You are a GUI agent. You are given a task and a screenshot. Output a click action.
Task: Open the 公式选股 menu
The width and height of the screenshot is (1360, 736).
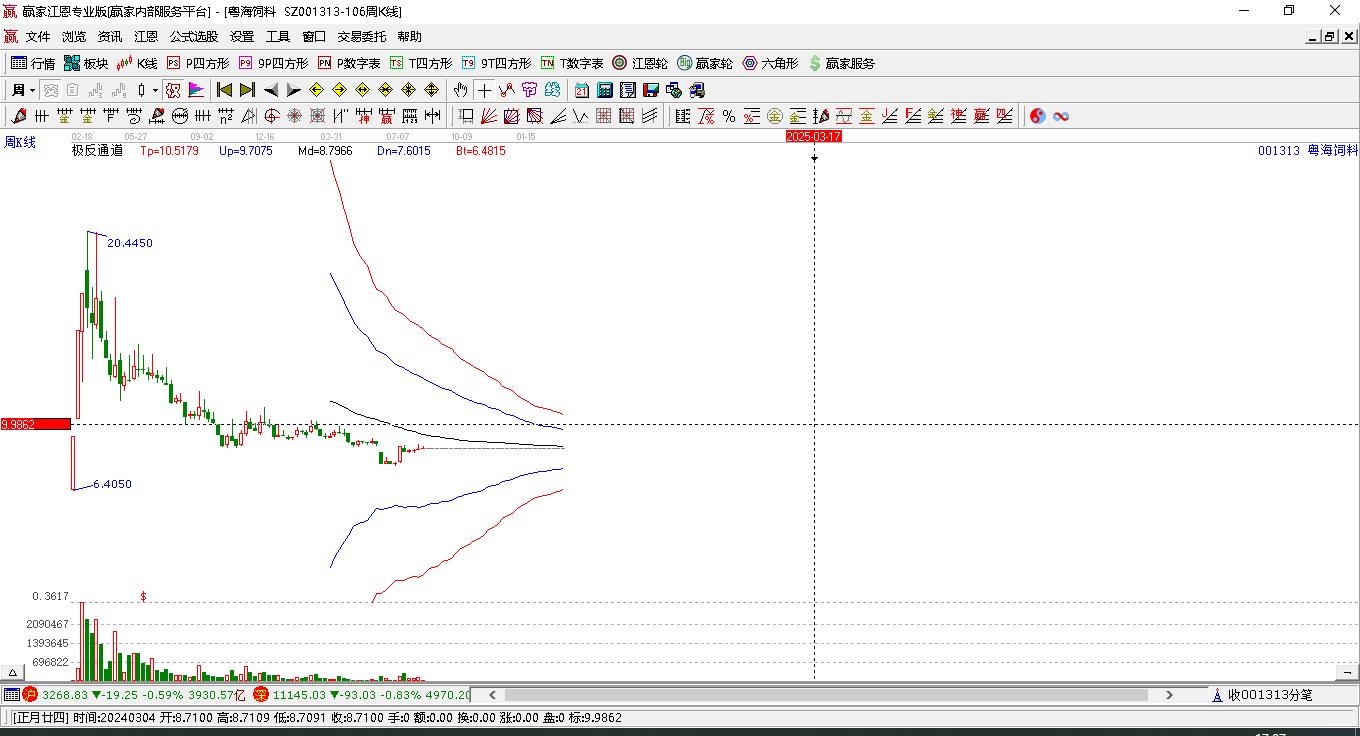coord(193,36)
